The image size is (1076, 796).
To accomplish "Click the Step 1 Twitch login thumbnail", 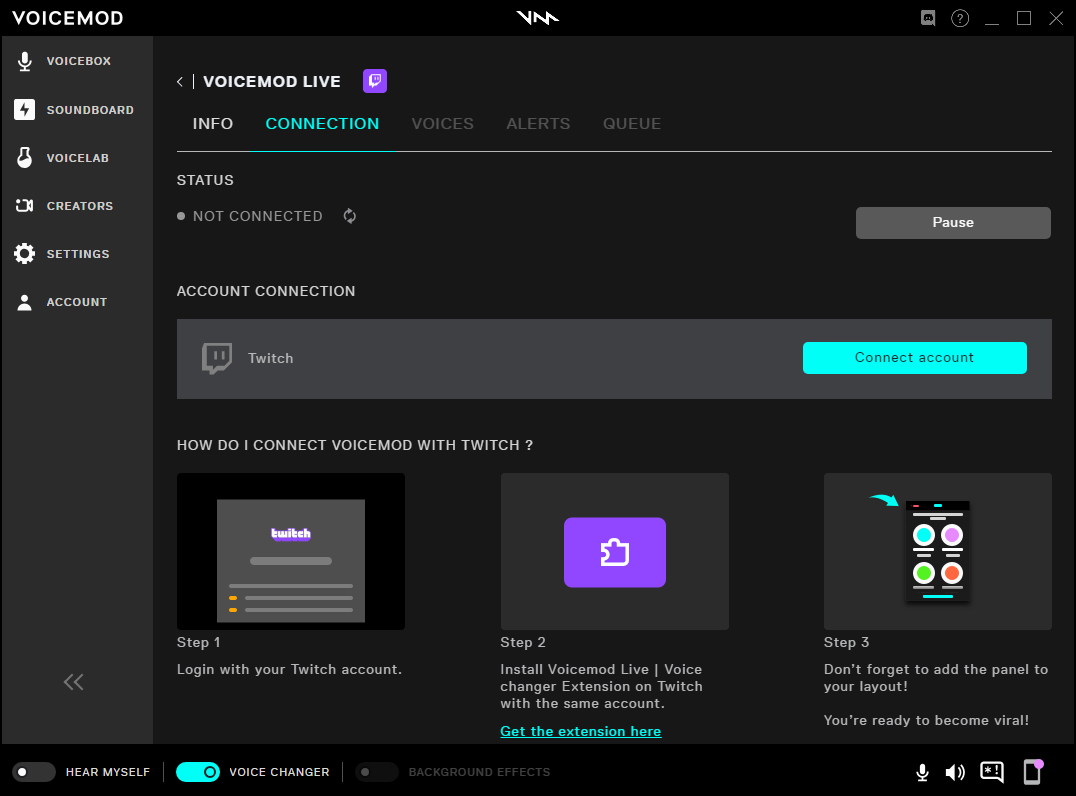I will coord(291,551).
